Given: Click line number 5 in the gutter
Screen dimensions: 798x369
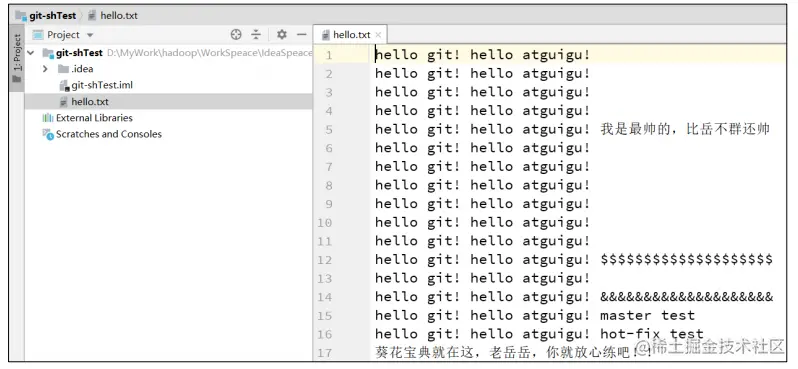Looking at the screenshot, I should (x=329, y=129).
